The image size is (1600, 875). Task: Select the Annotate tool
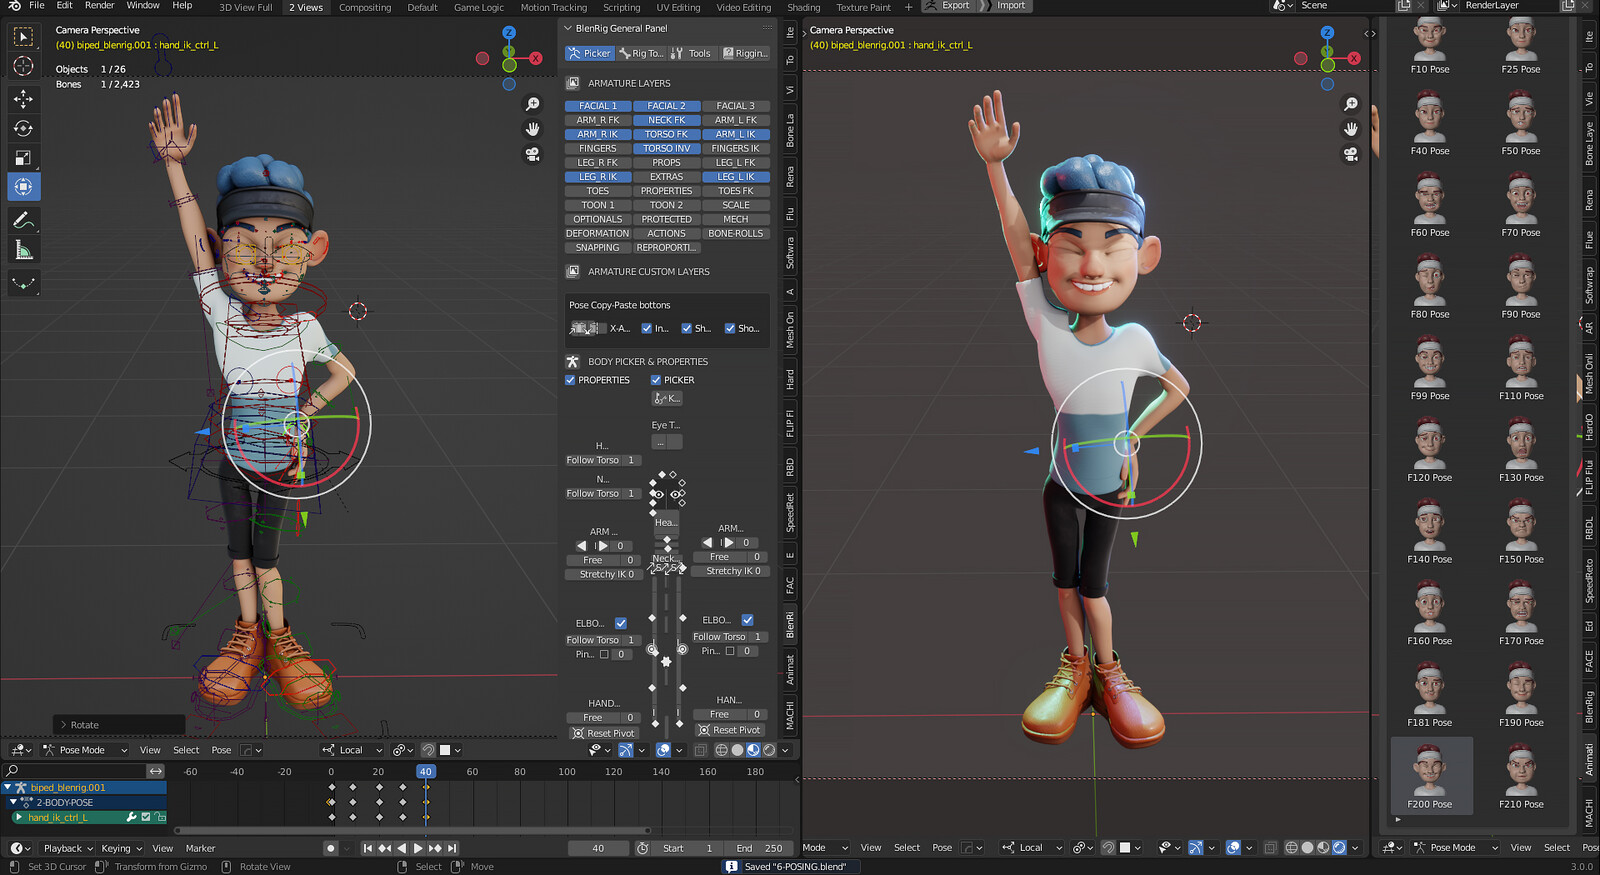[23, 220]
